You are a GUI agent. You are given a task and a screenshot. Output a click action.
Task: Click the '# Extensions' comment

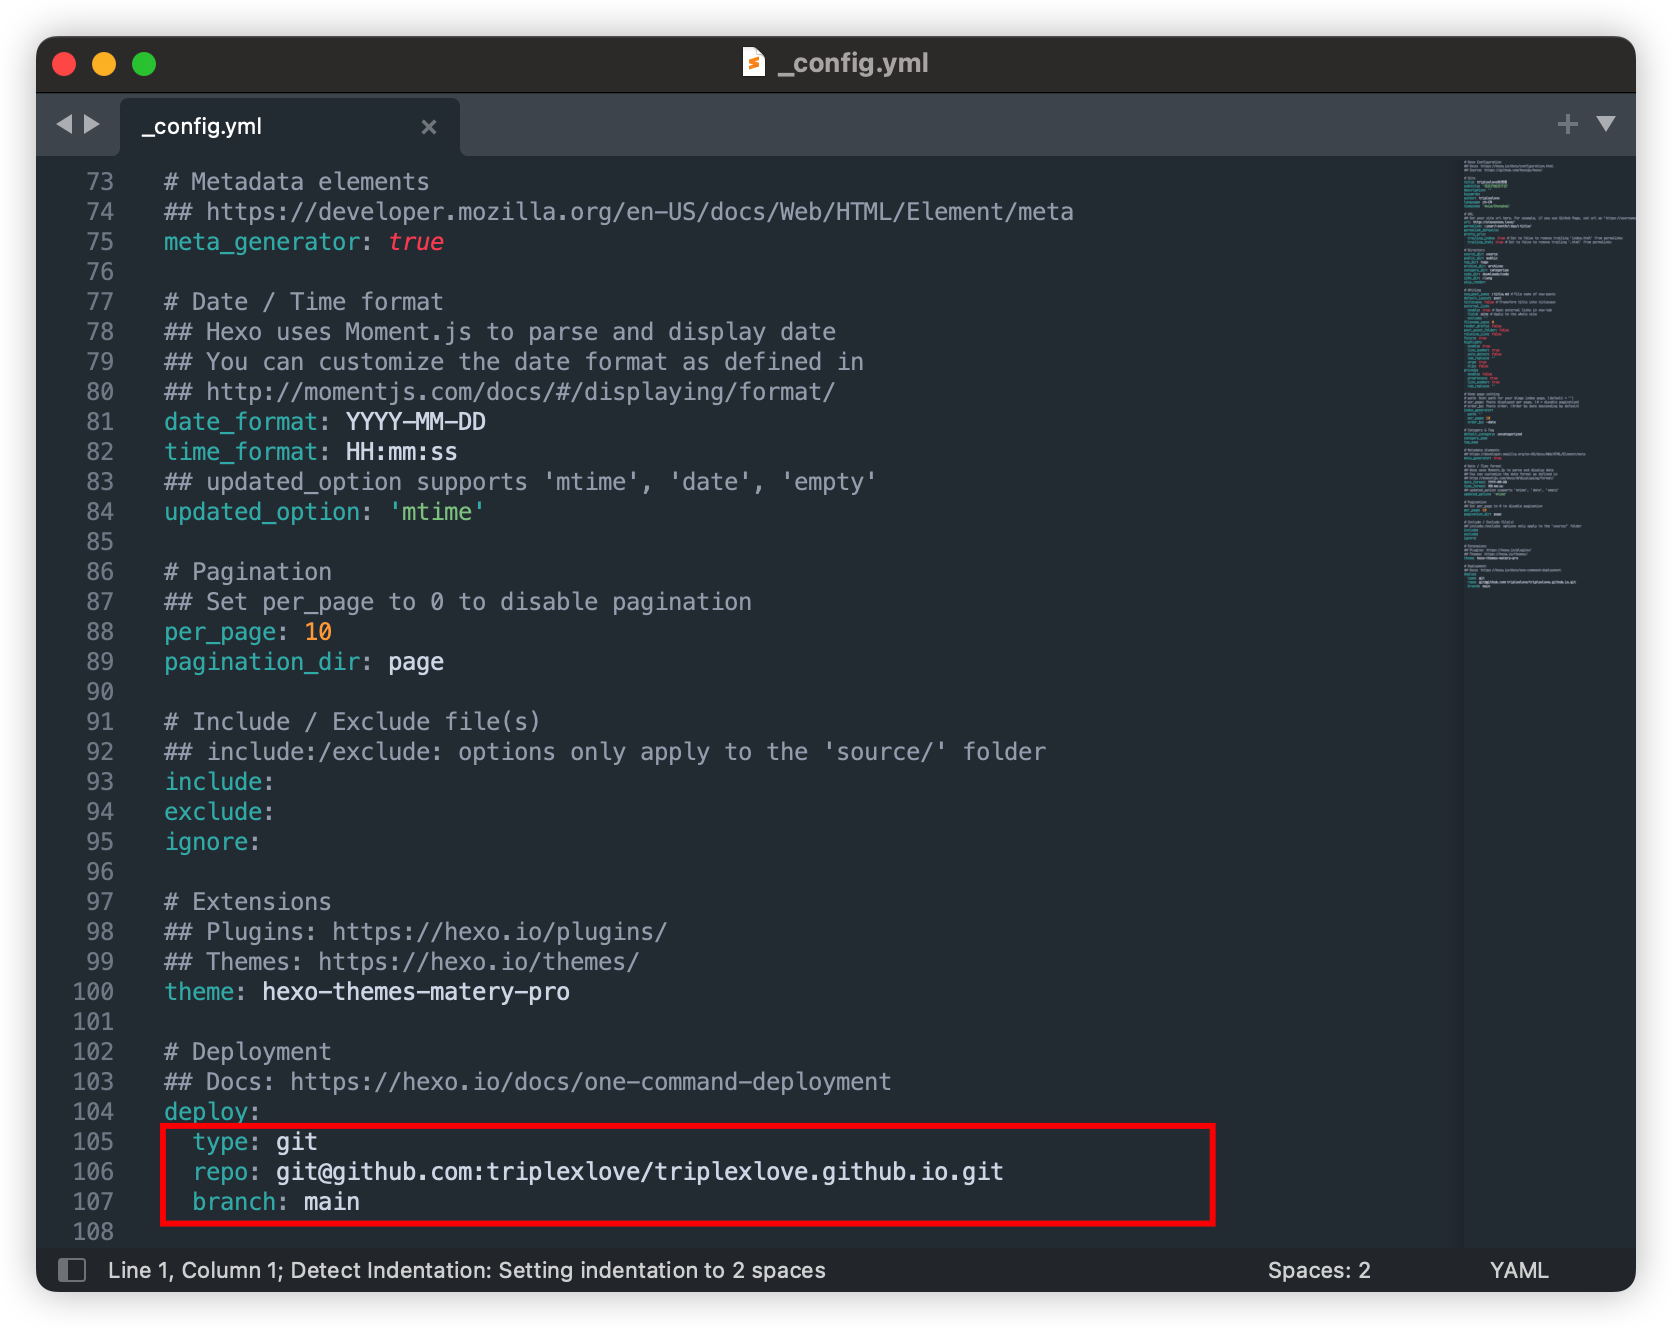tap(248, 902)
